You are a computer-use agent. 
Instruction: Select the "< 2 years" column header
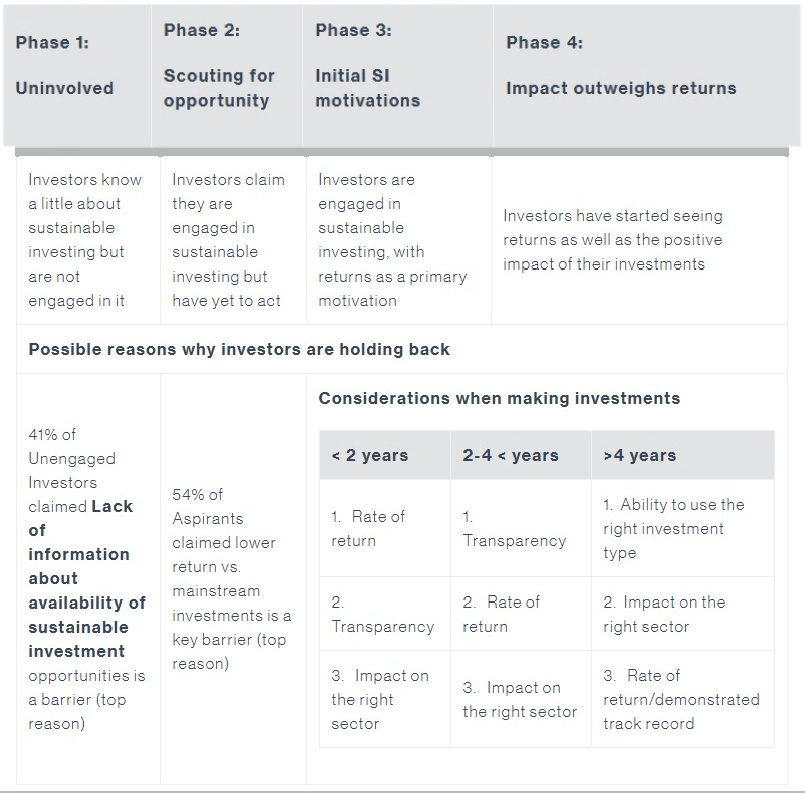(370, 455)
